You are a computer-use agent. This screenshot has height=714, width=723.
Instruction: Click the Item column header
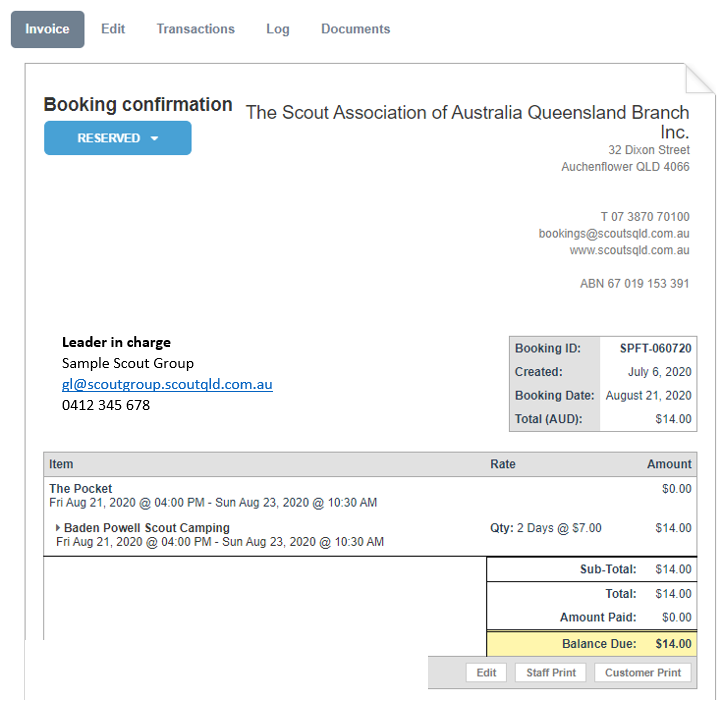[61, 464]
